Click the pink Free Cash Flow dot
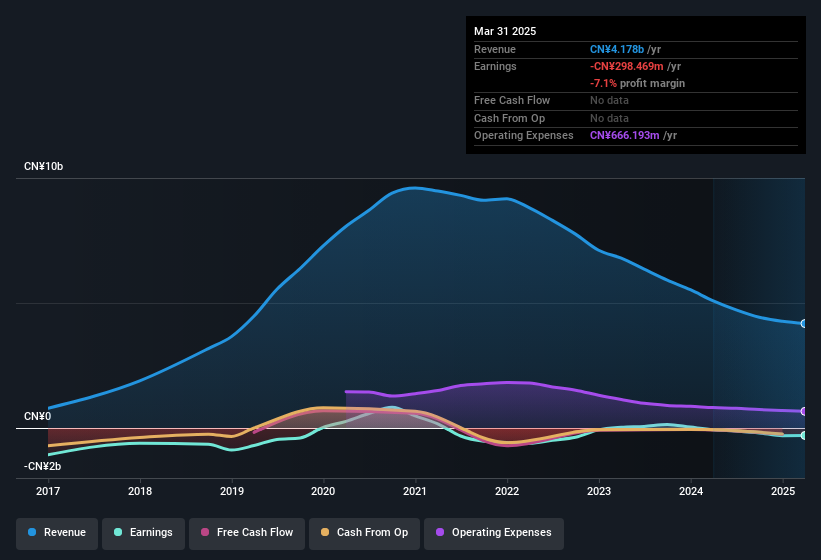 pyautogui.click(x=205, y=532)
